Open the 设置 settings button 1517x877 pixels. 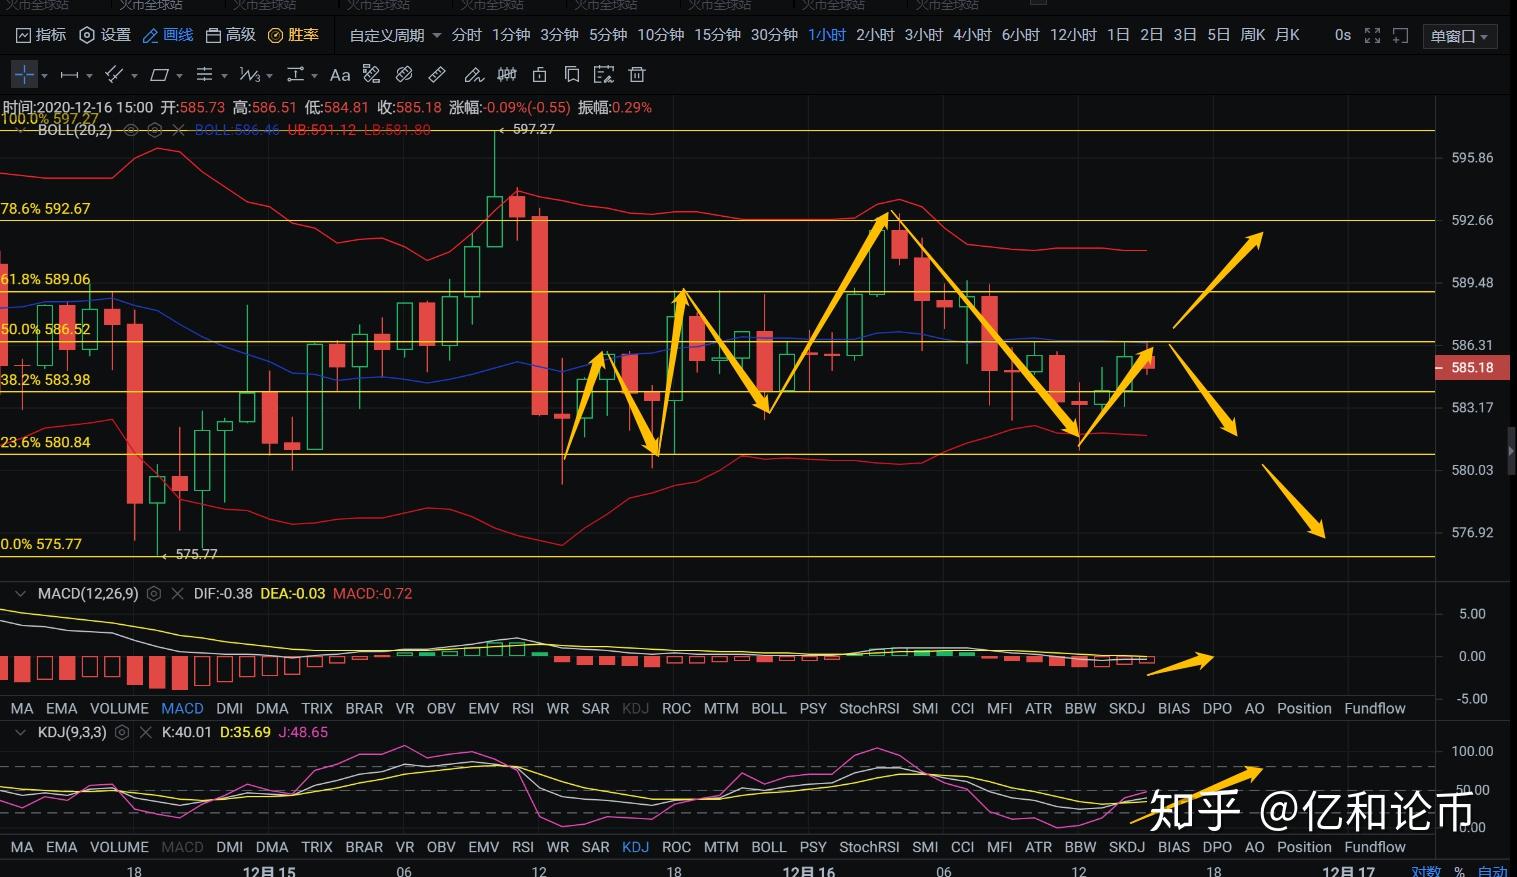point(105,35)
